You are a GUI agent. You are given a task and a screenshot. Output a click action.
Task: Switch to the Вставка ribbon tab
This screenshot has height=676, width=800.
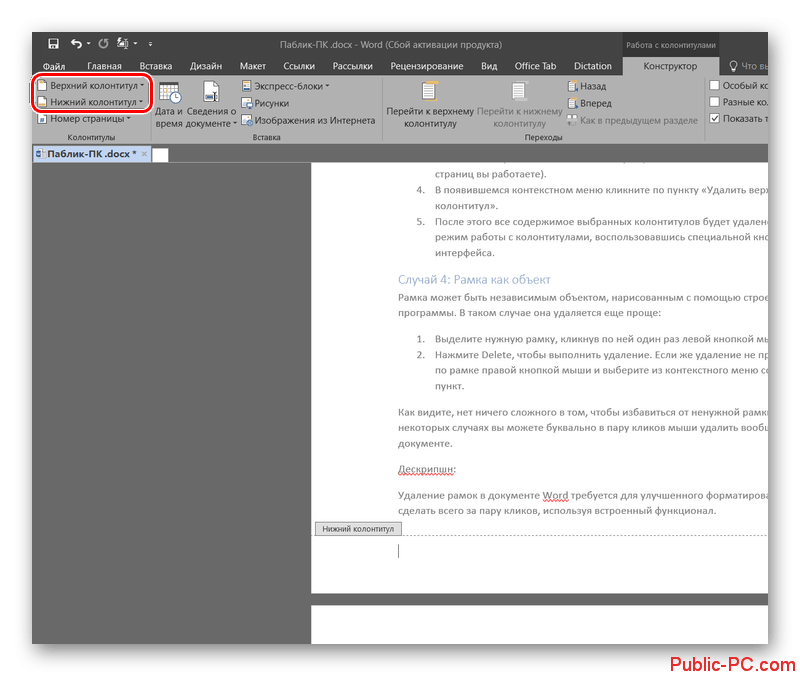[x=156, y=66]
